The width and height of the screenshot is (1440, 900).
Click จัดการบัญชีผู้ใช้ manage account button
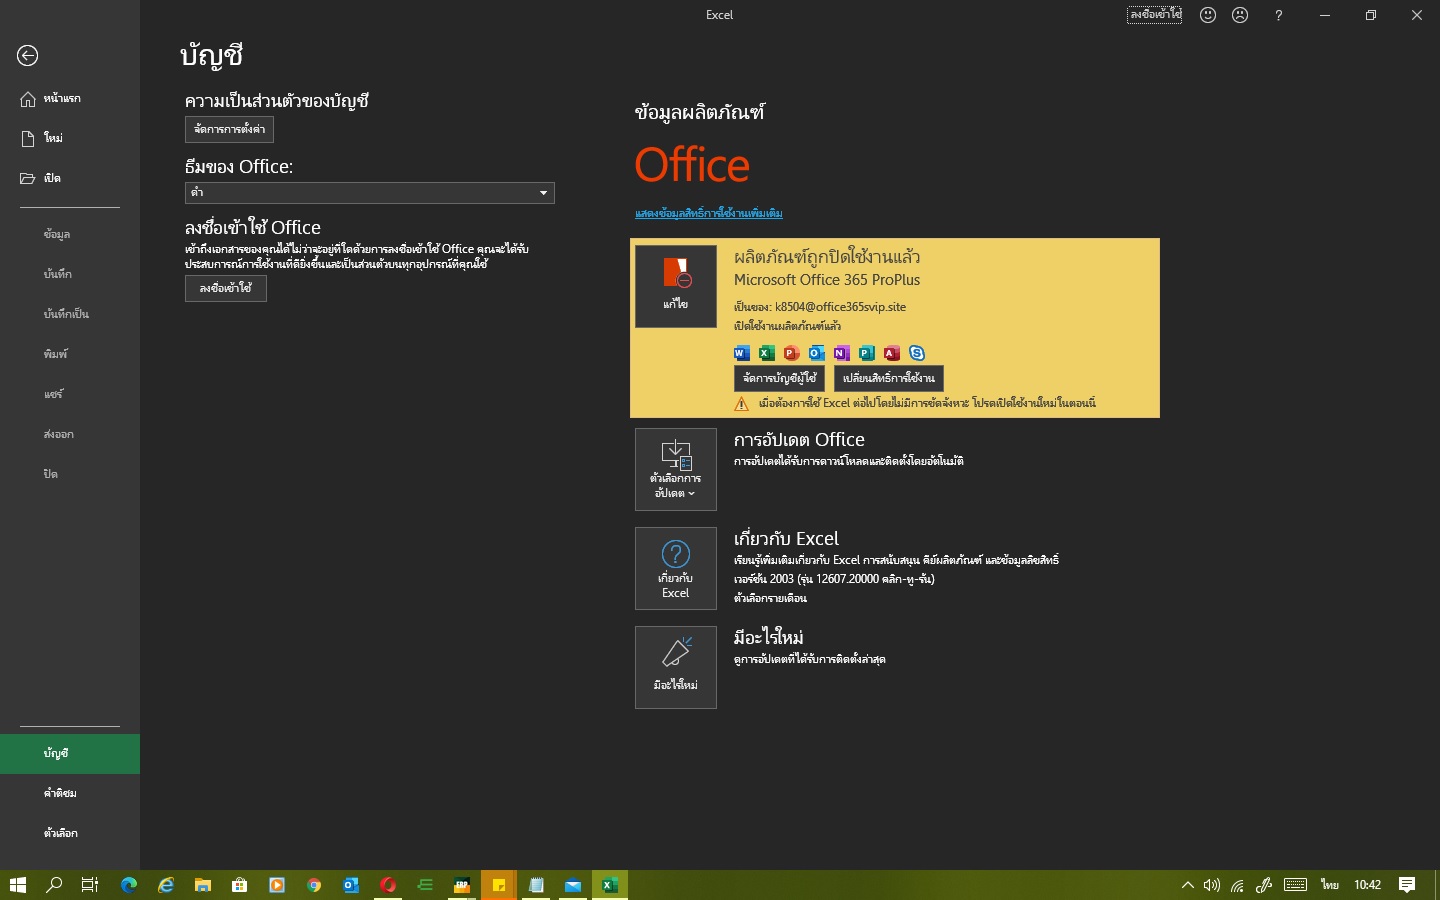780,378
